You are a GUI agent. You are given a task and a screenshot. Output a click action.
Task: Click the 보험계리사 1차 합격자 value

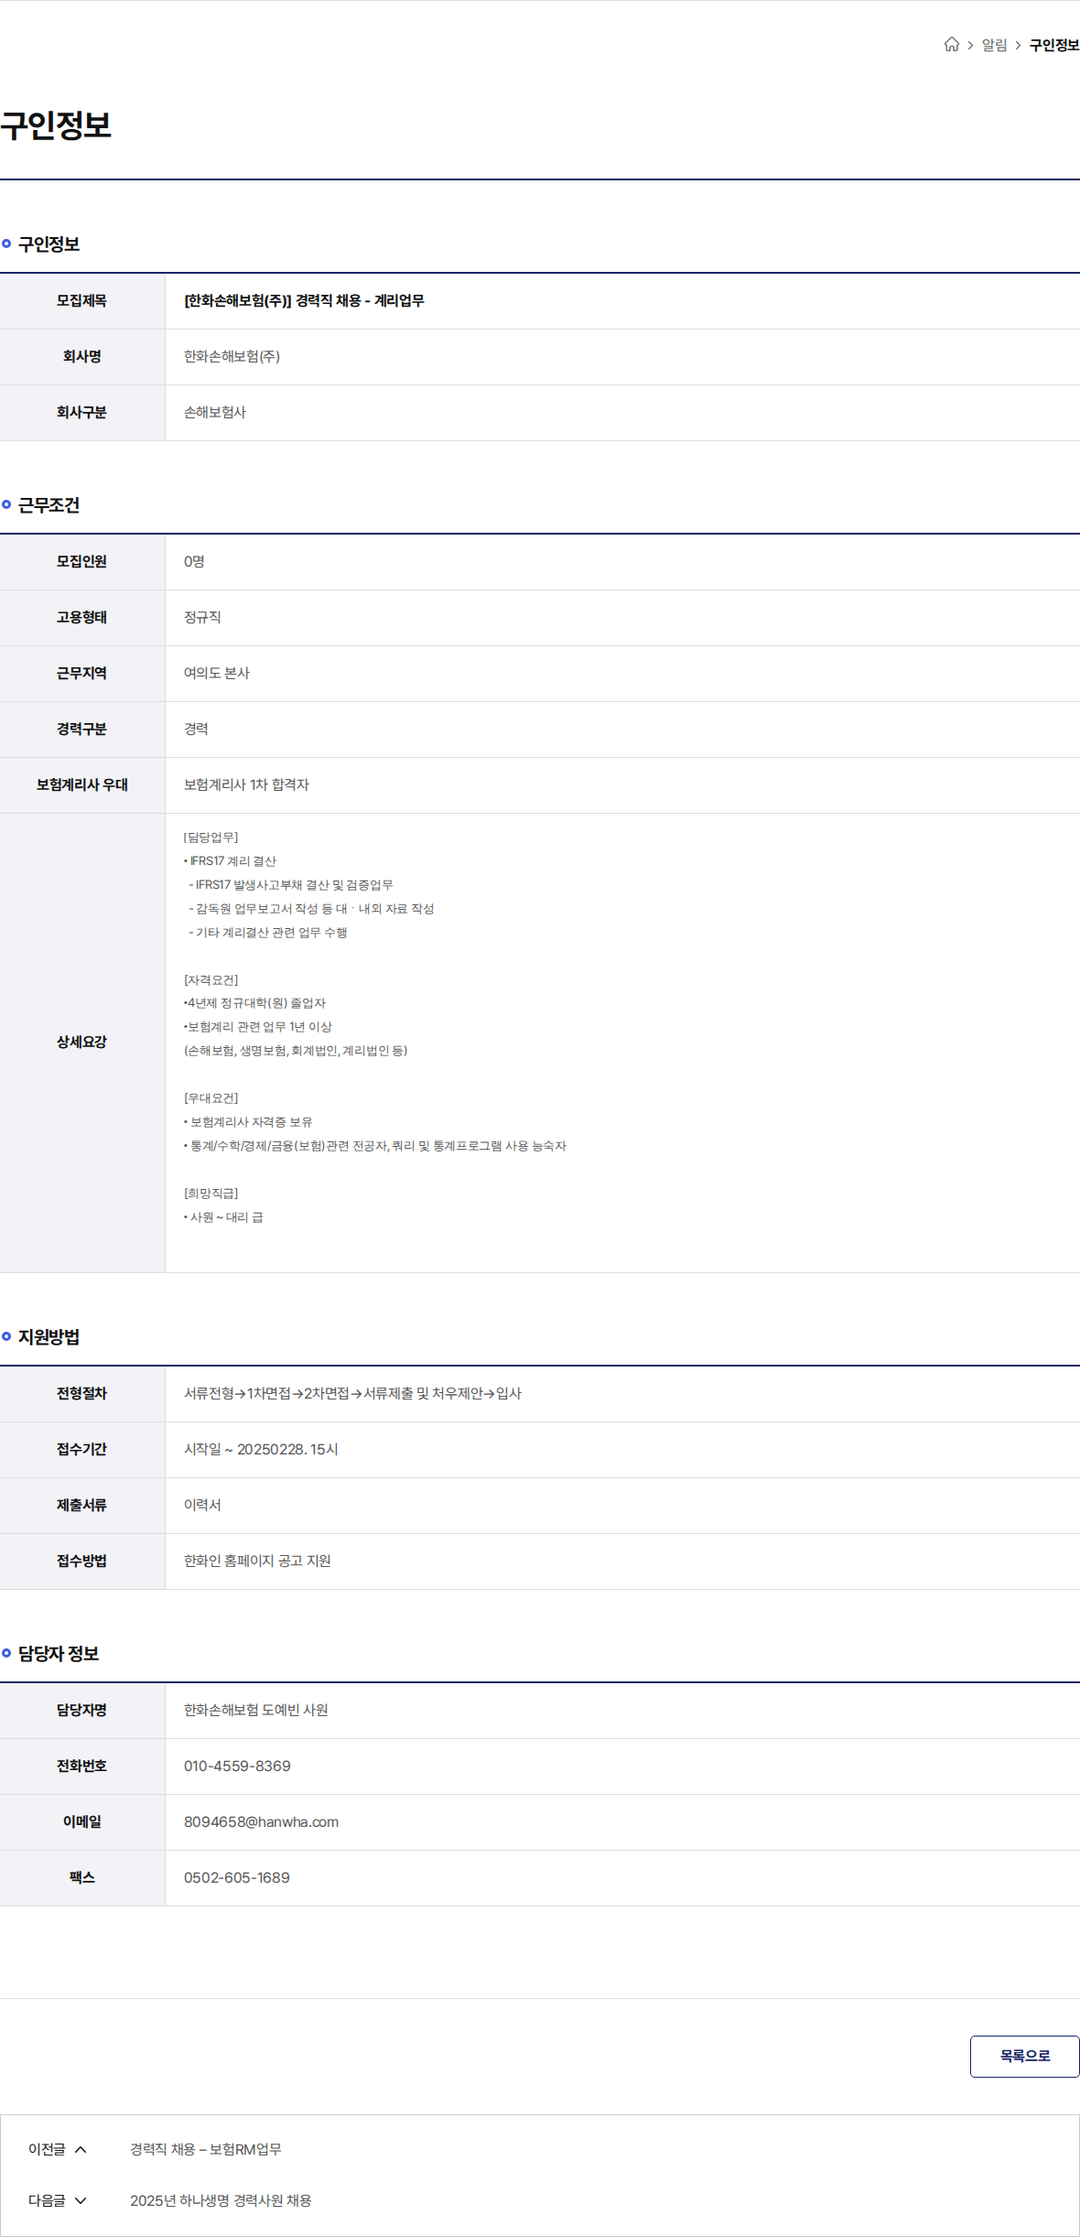246,785
